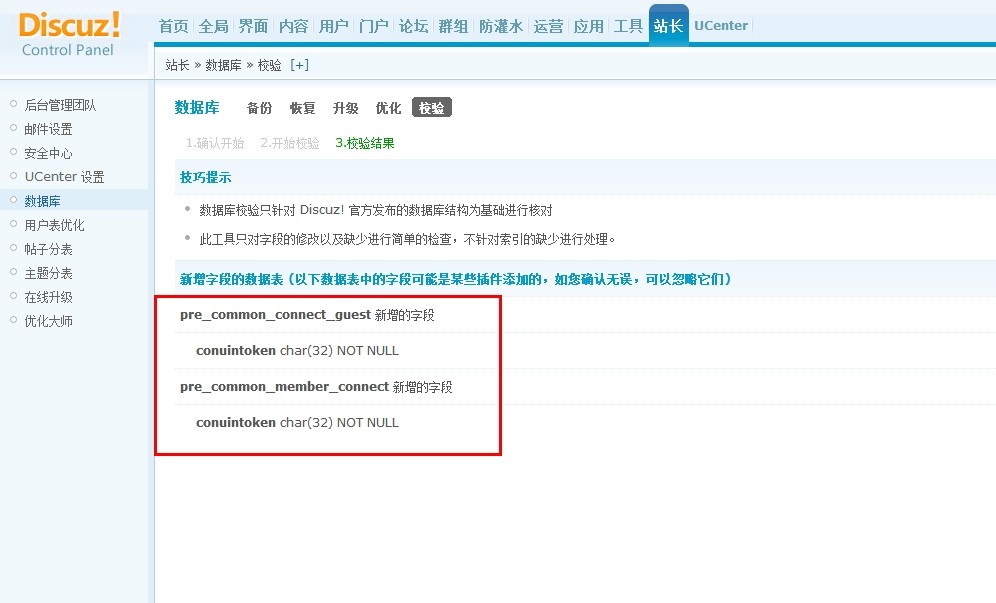Select 数据库 in the sidebar
This screenshot has height=603, width=996.
[42, 201]
